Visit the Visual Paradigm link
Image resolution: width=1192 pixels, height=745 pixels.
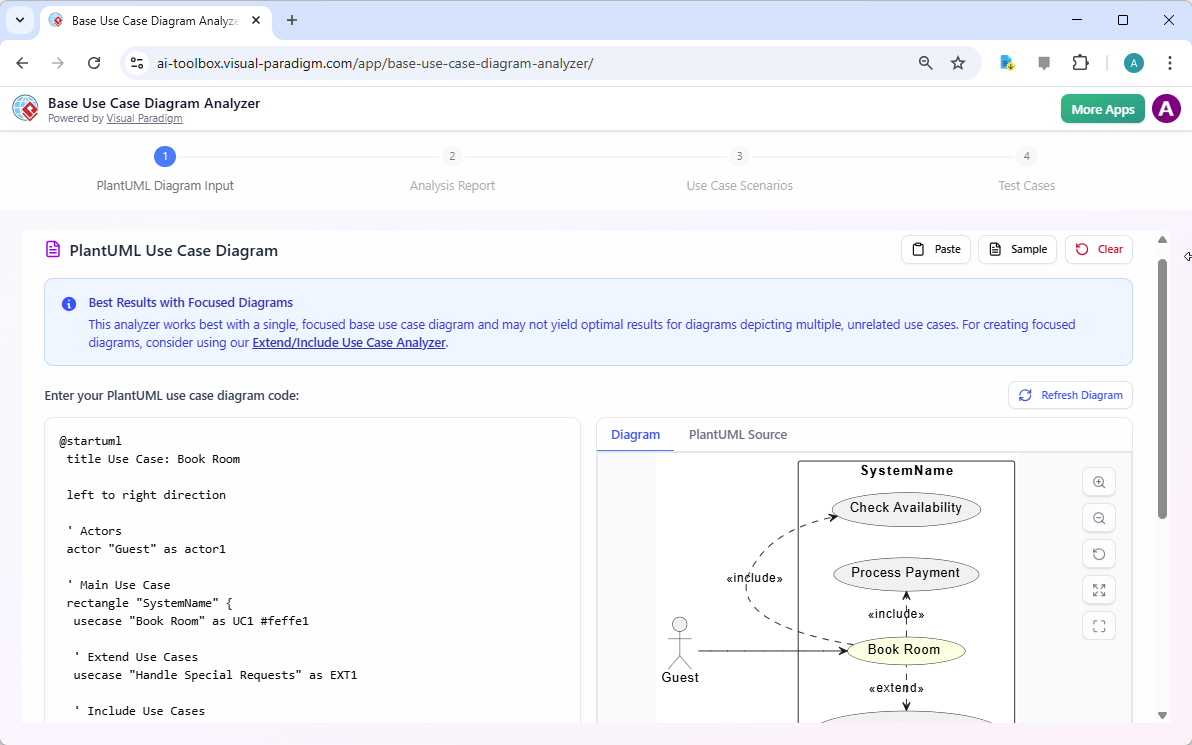[x=144, y=118]
